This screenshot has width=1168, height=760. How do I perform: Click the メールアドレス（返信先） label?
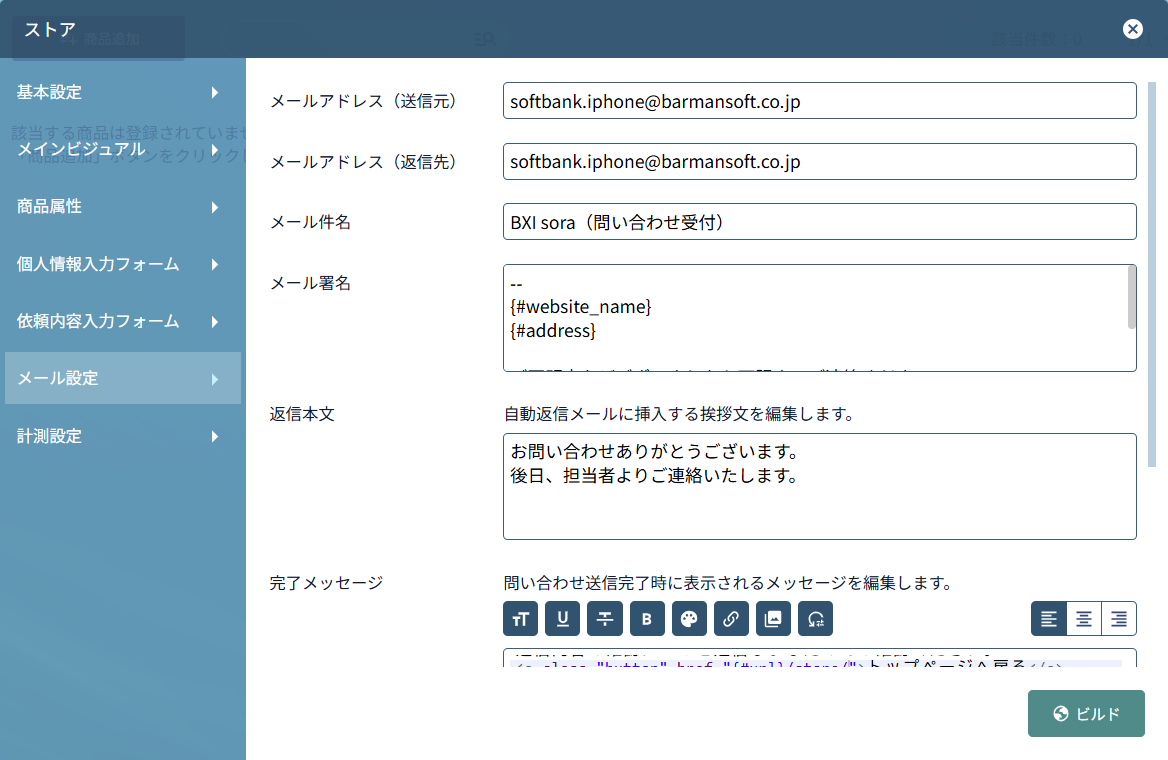pyautogui.click(x=364, y=162)
